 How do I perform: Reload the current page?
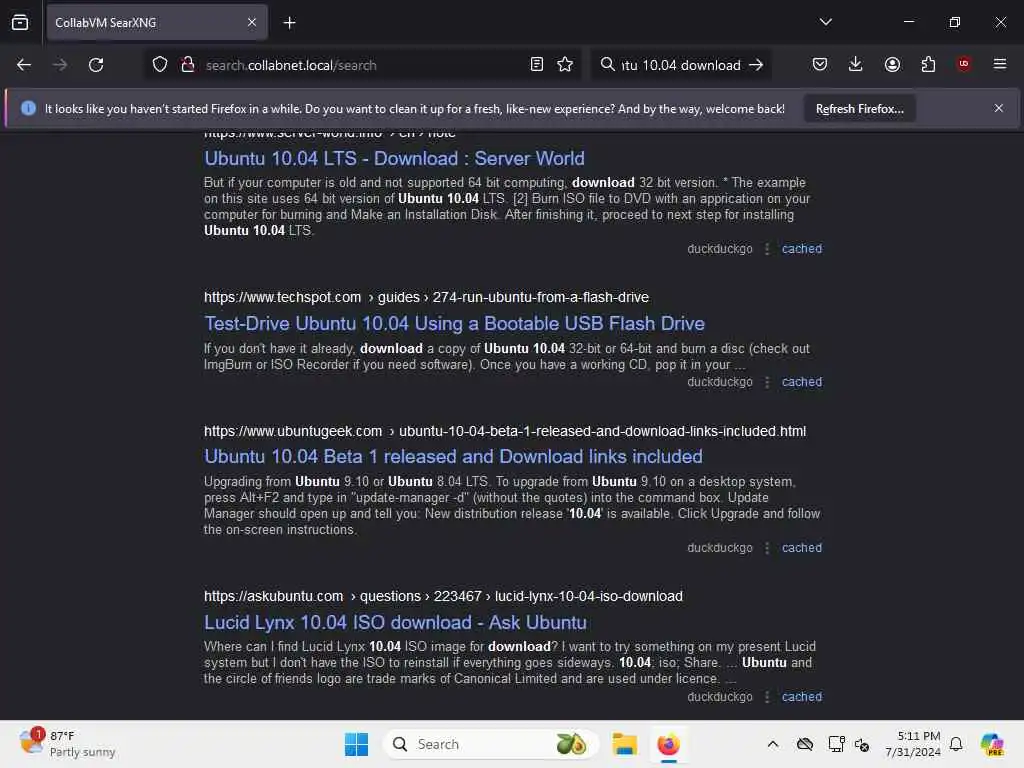[96, 65]
